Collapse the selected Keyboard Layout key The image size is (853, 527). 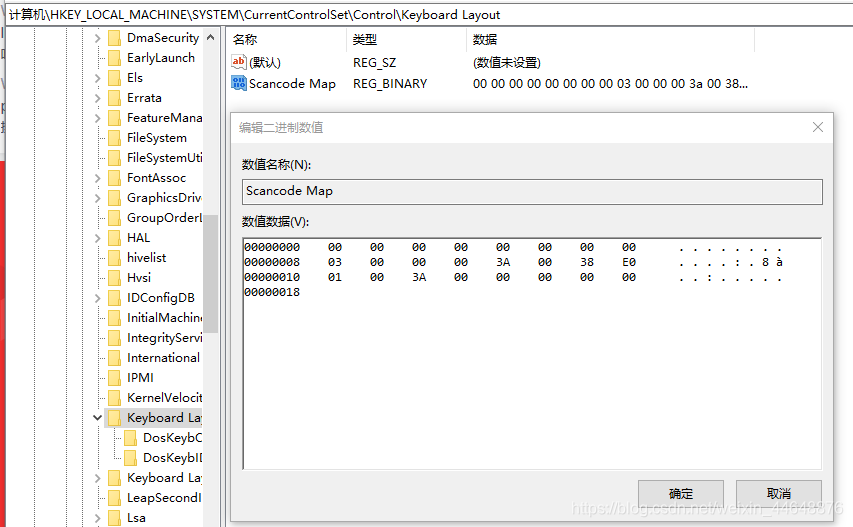[x=97, y=418]
